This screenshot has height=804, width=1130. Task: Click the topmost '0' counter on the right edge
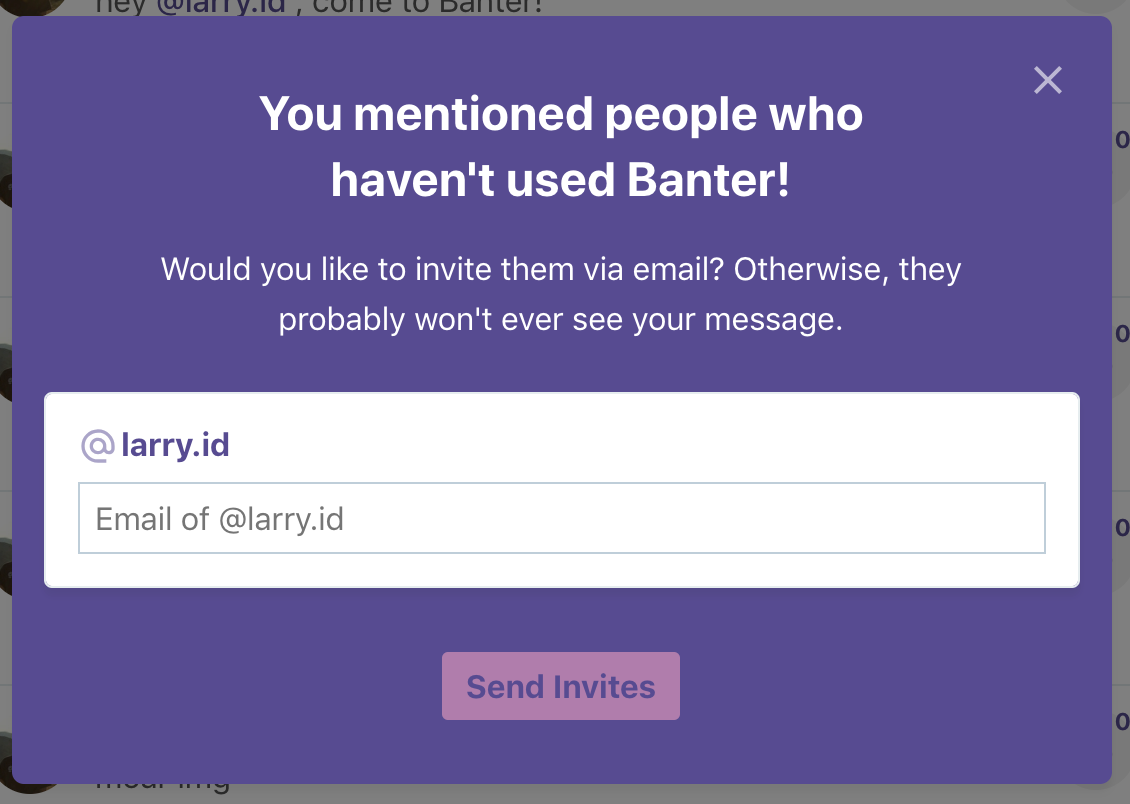coord(1121,140)
